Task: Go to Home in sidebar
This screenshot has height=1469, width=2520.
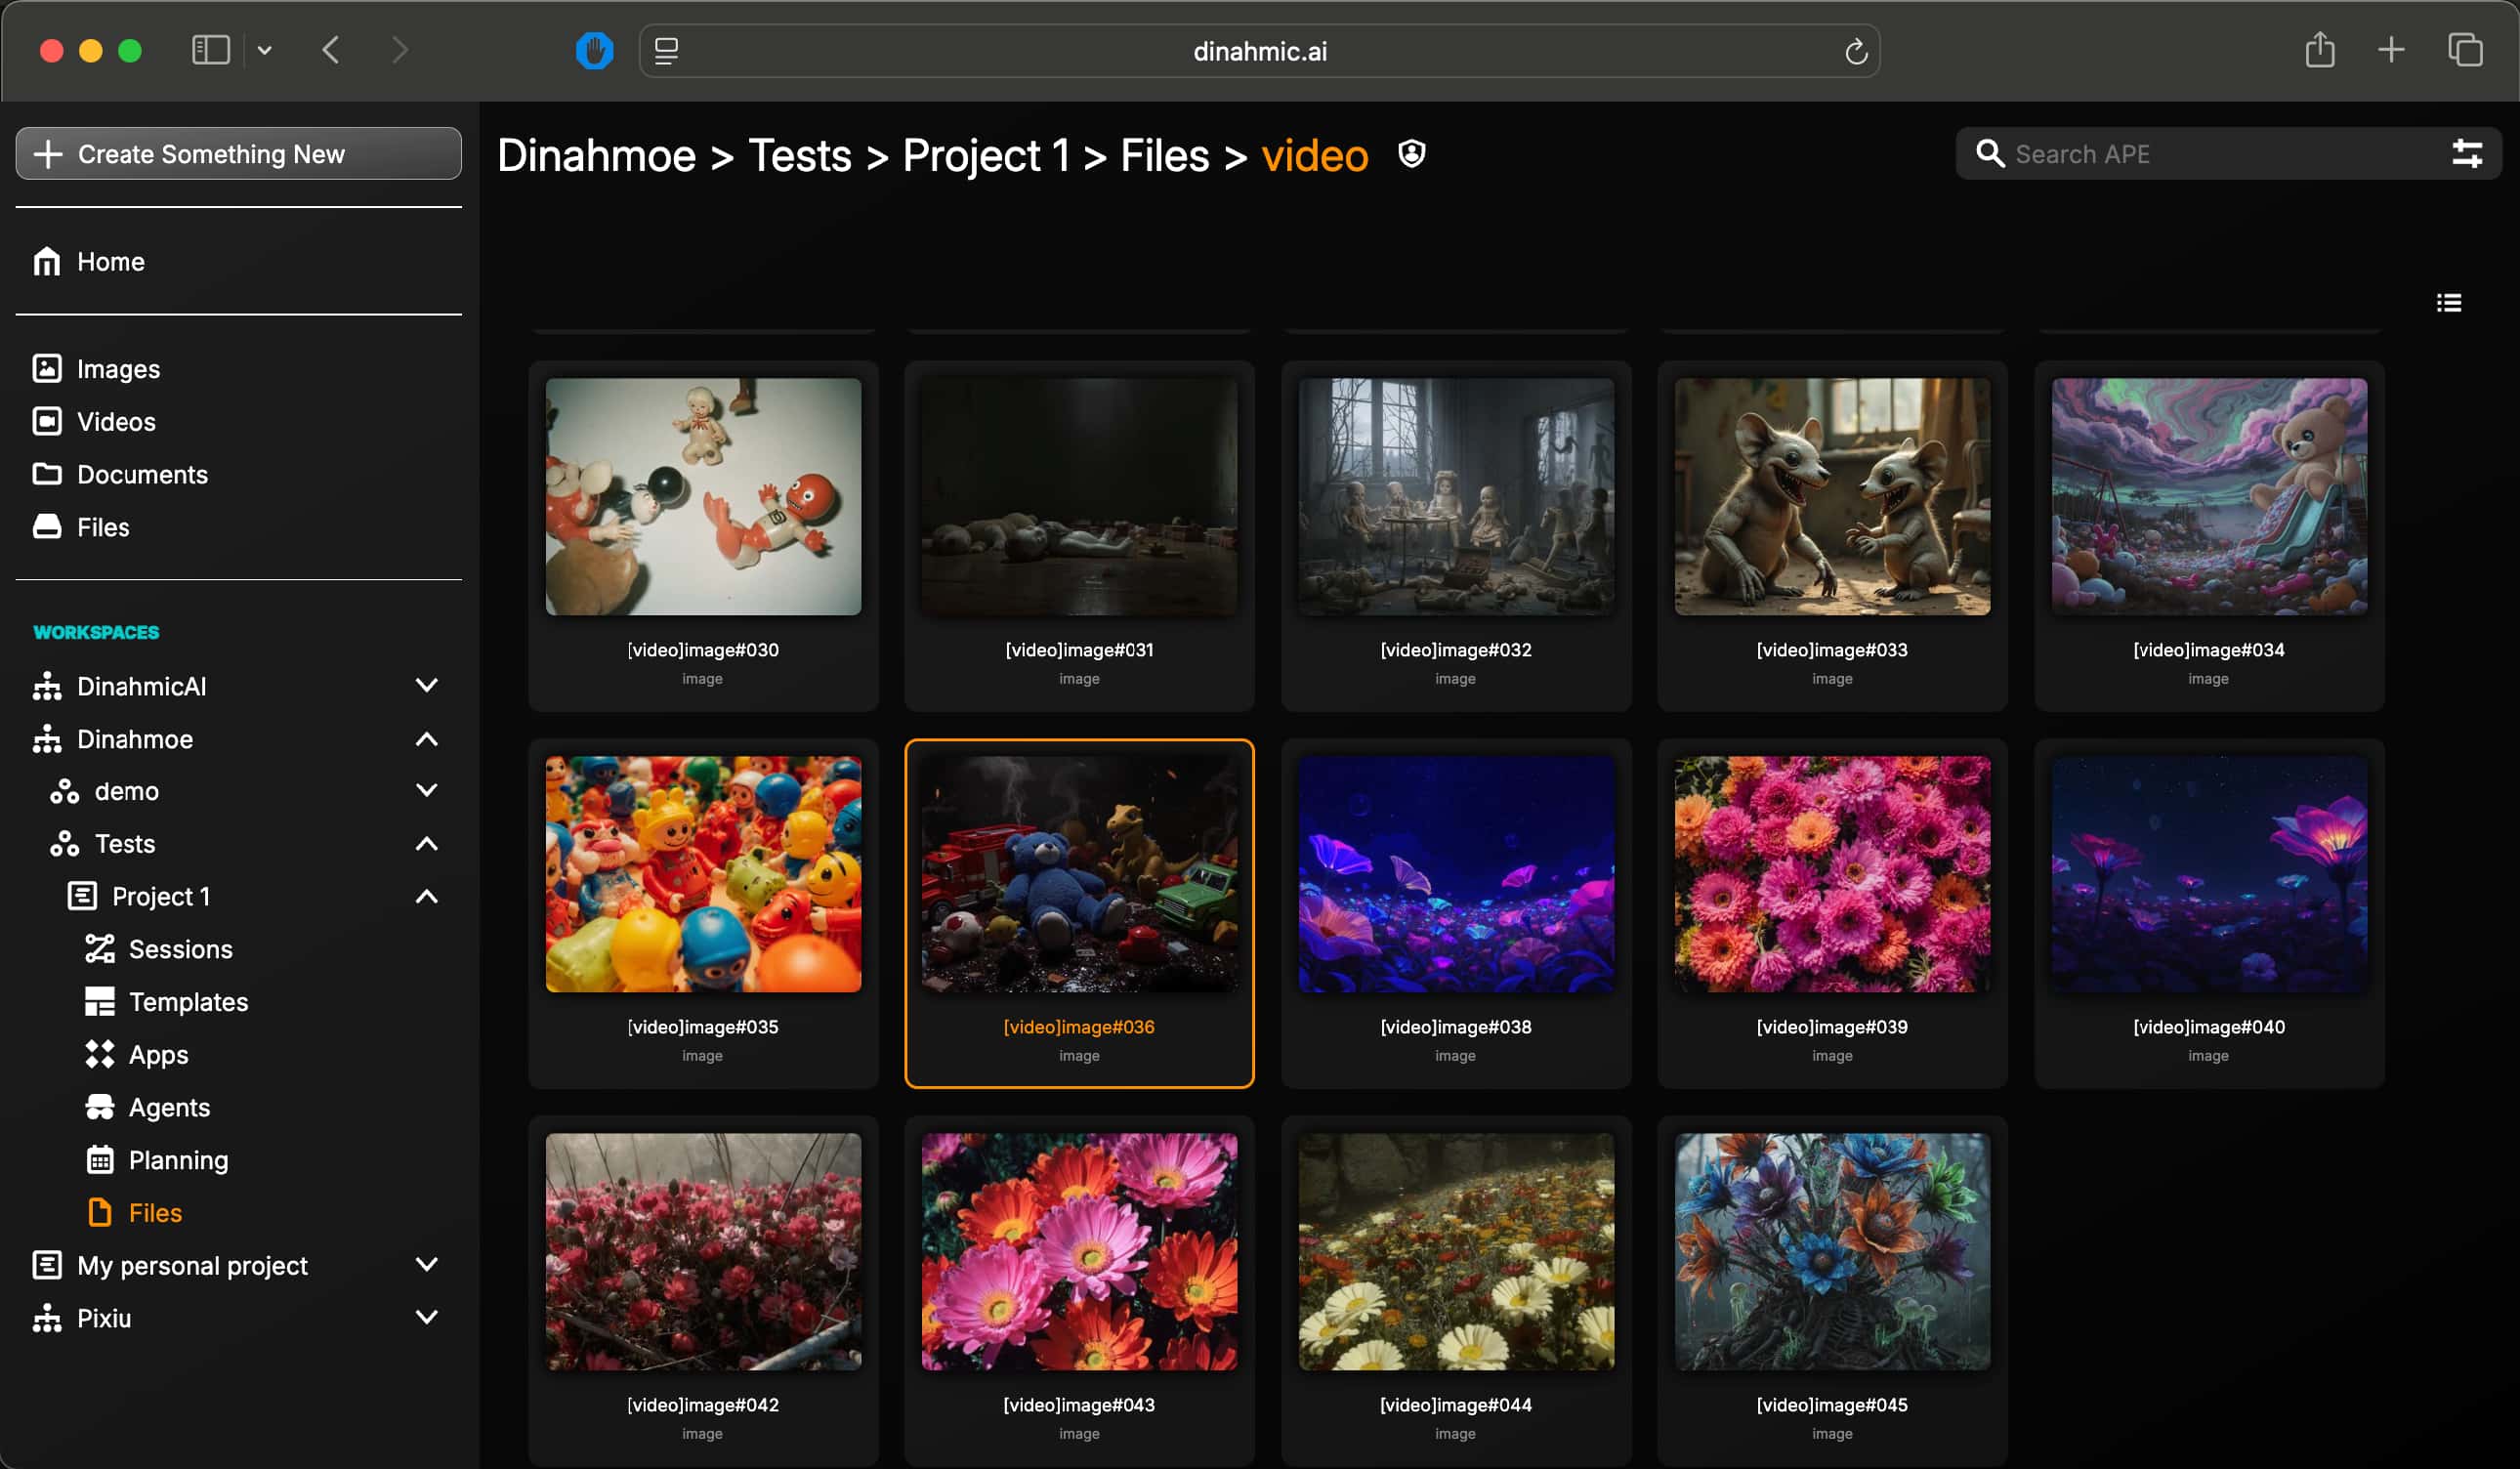Action: [x=110, y=261]
